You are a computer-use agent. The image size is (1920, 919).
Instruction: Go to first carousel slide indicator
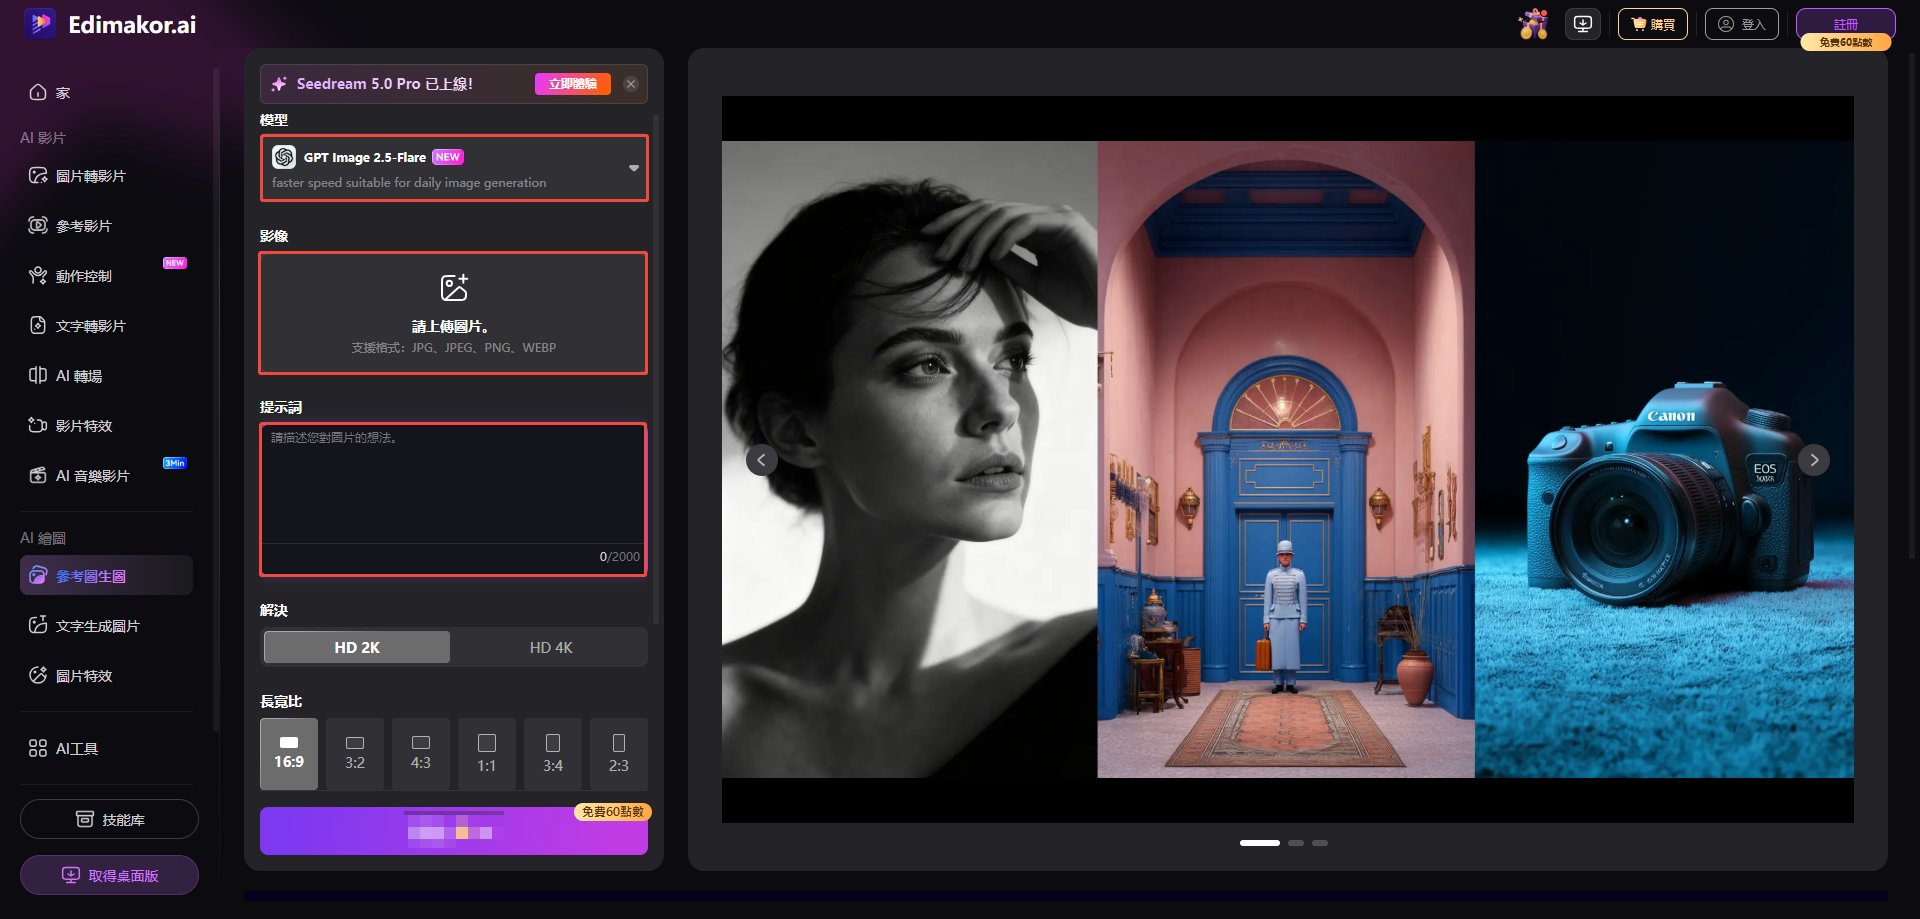(x=1260, y=843)
